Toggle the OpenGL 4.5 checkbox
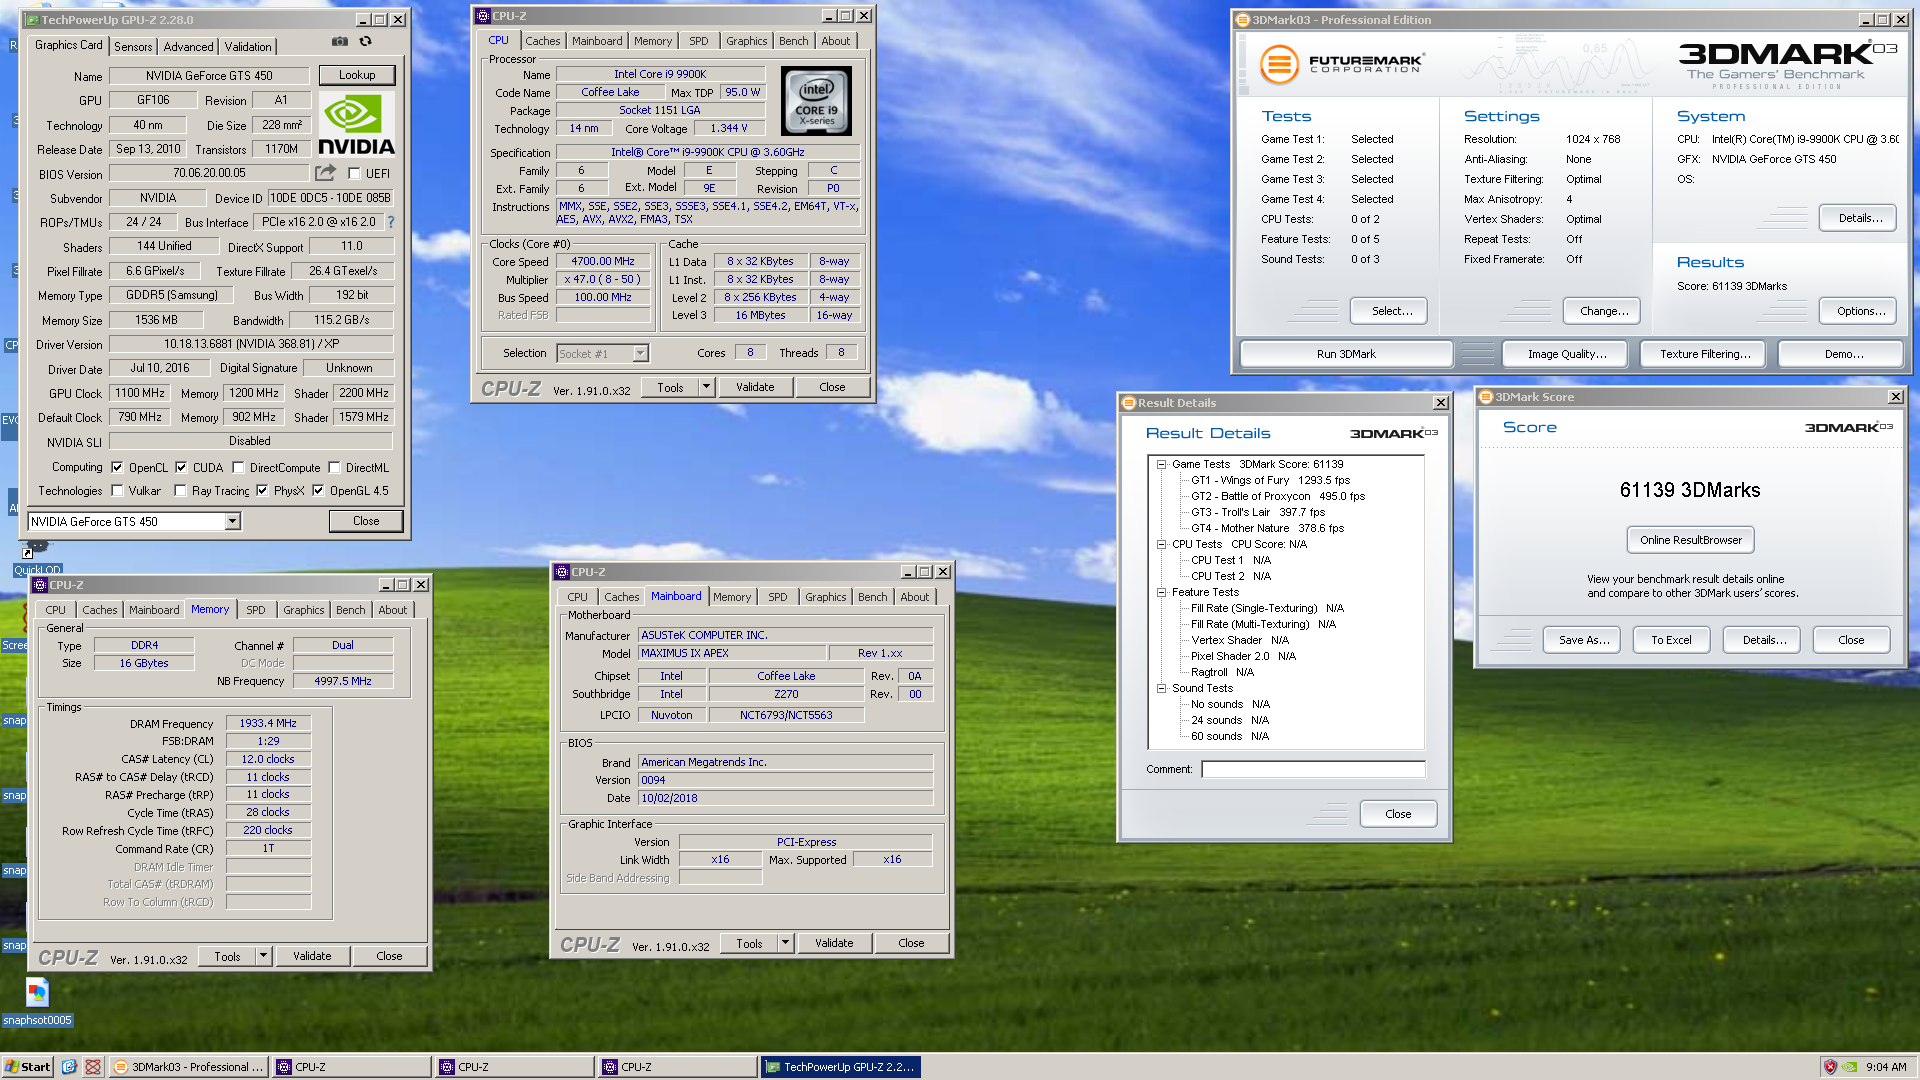Screen dimensions: 1920x1080 pos(318,490)
